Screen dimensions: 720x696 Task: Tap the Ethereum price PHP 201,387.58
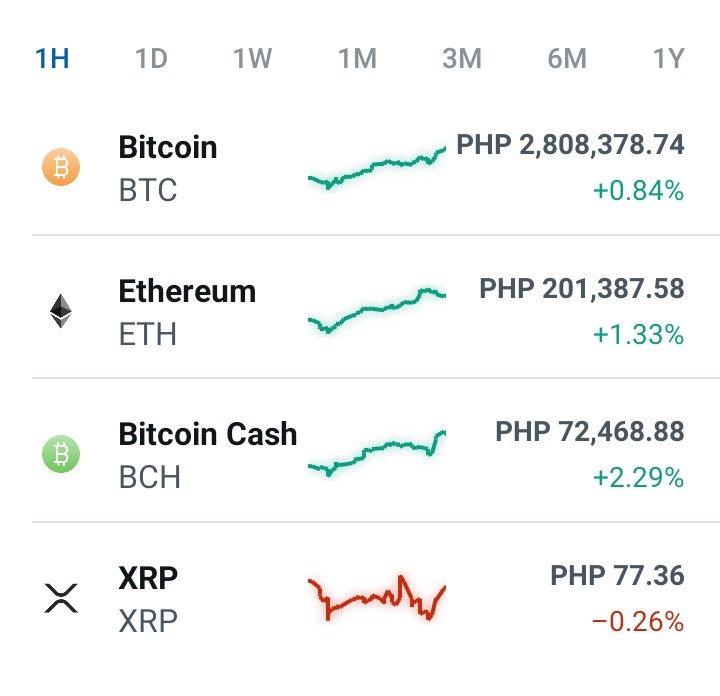[582, 289]
